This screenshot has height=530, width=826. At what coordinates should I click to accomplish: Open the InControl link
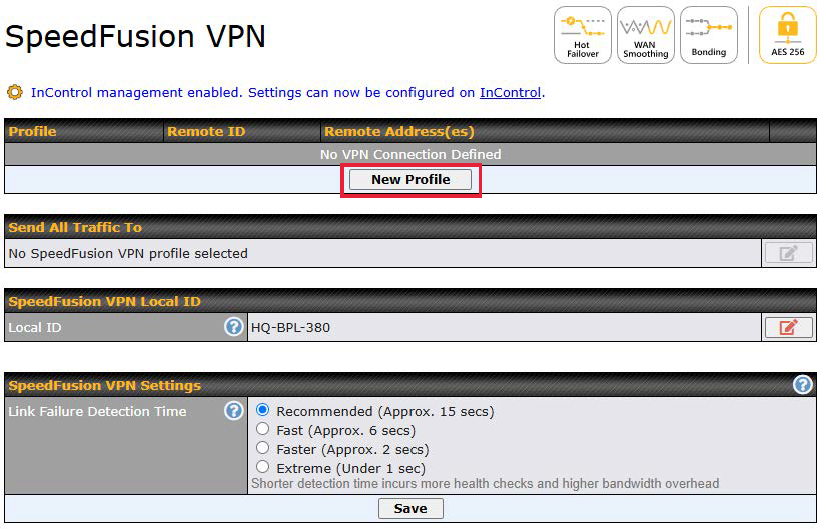[510, 93]
